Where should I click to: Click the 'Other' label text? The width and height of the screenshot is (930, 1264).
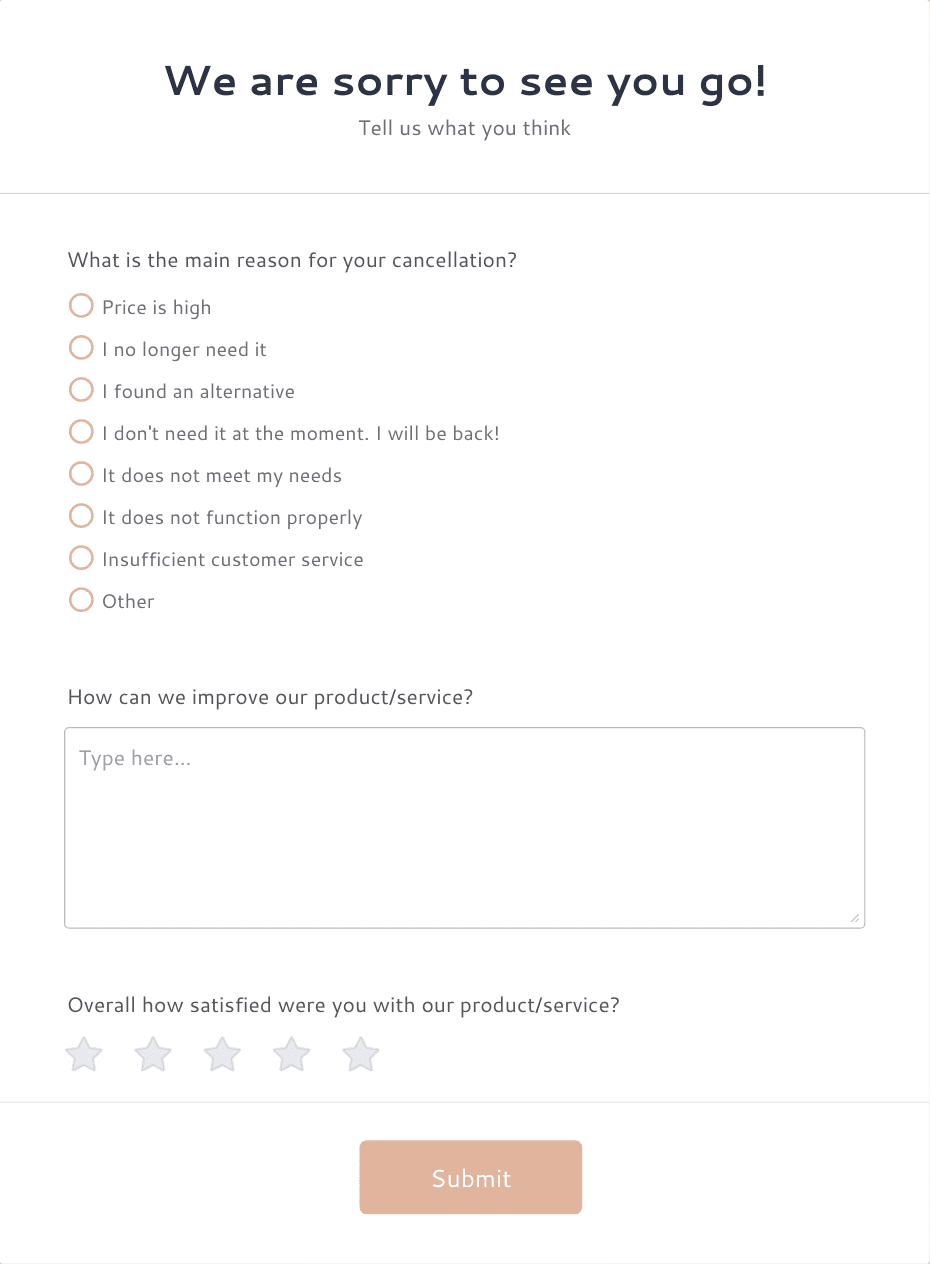pyautogui.click(x=128, y=601)
